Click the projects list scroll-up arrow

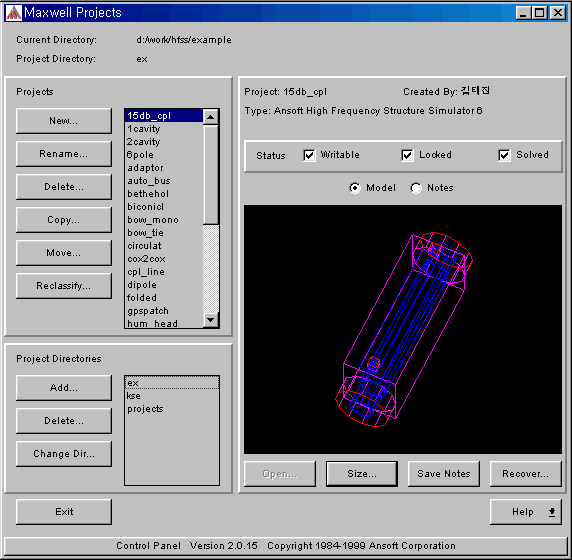[x=210, y=117]
